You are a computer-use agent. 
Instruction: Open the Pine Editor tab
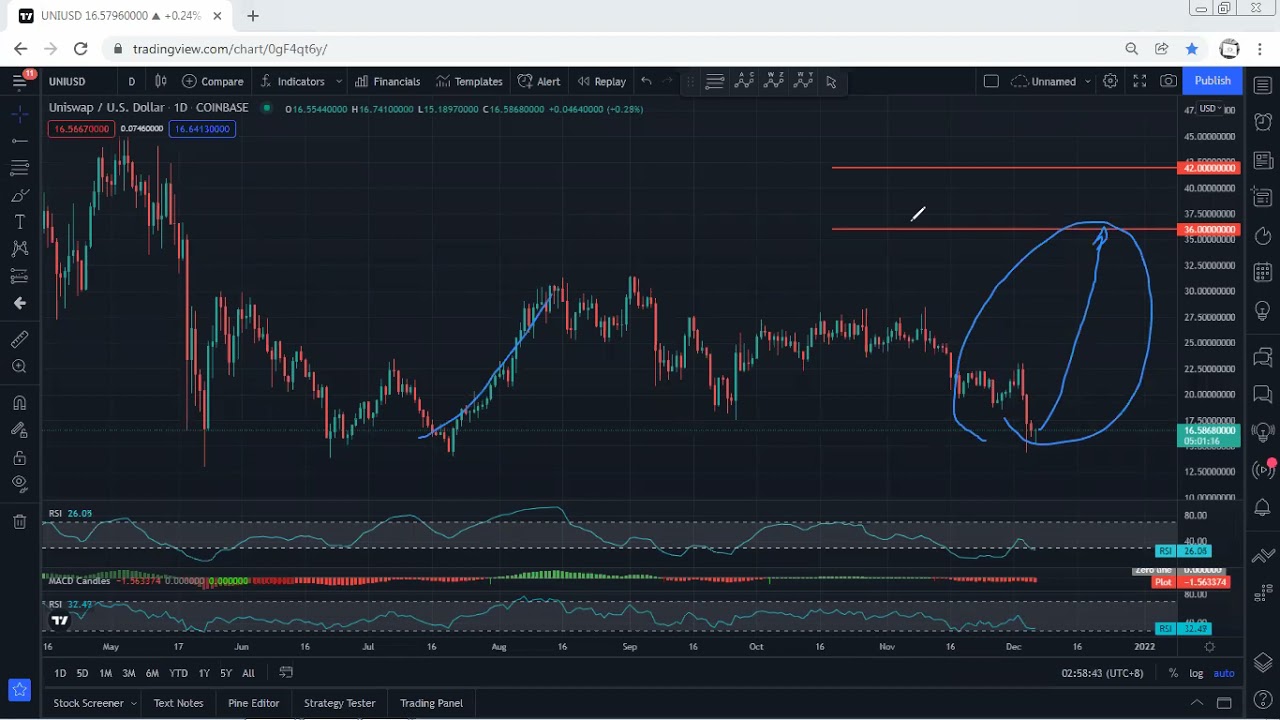(x=253, y=703)
